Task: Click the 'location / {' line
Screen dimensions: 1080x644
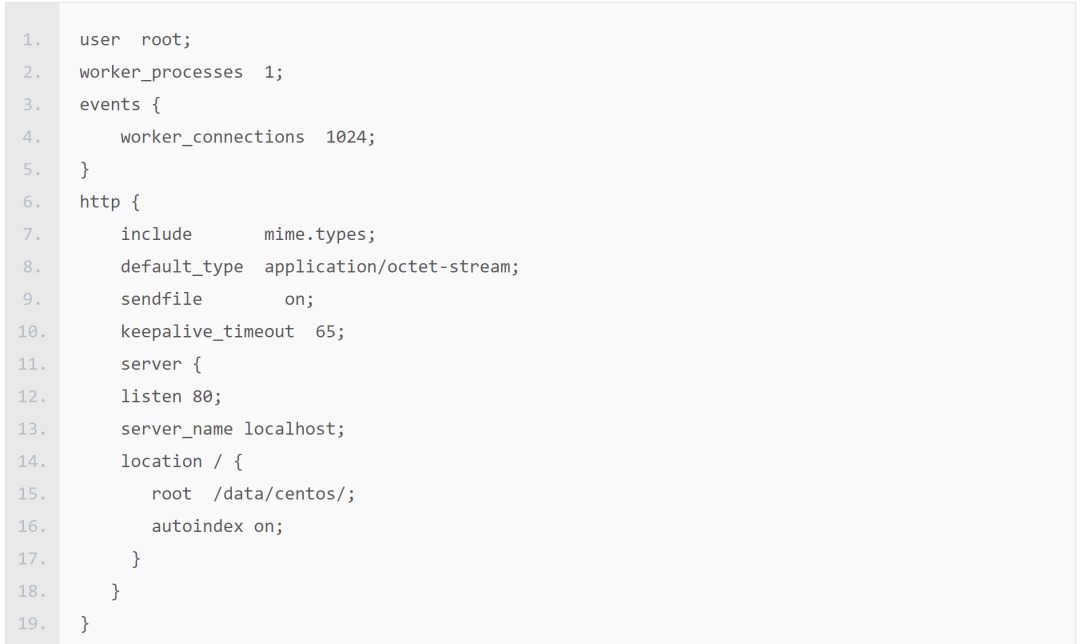Action: point(182,461)
